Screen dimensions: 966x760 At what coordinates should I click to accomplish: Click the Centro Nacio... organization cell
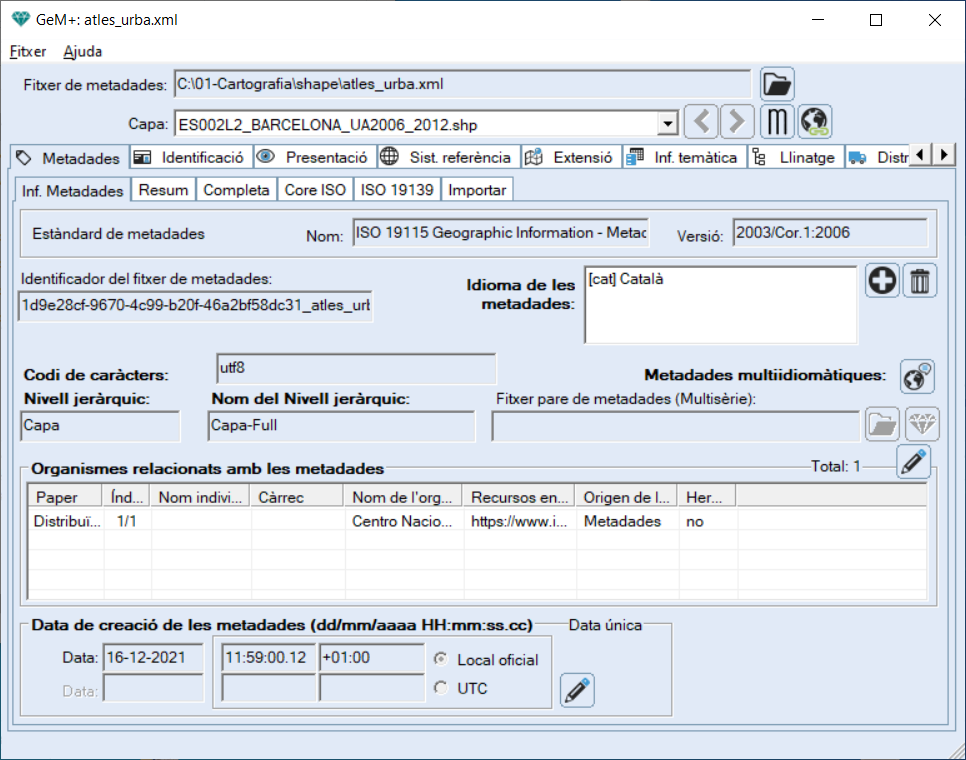(x=402, y=521)
